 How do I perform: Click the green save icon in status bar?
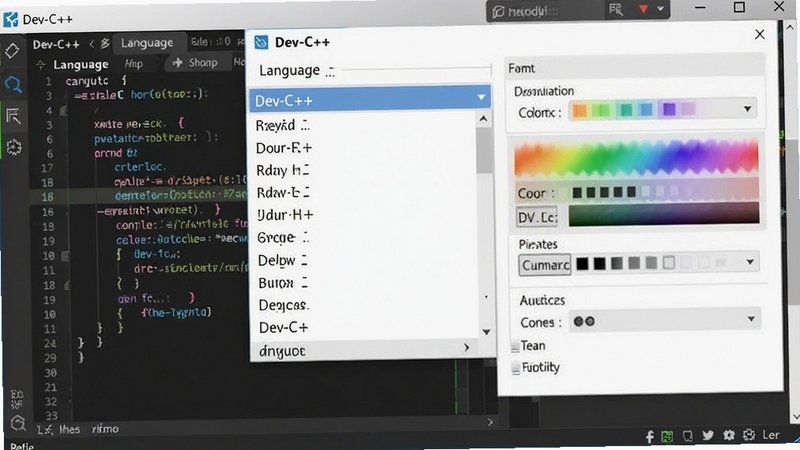(x=667, y=436)
